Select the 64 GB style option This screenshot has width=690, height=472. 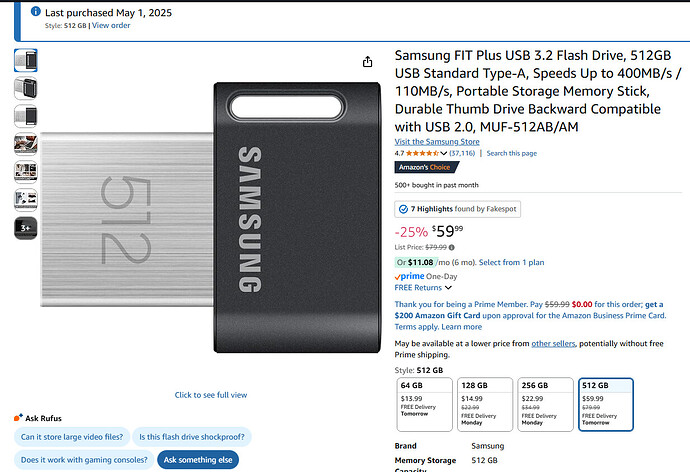[424, 404]
